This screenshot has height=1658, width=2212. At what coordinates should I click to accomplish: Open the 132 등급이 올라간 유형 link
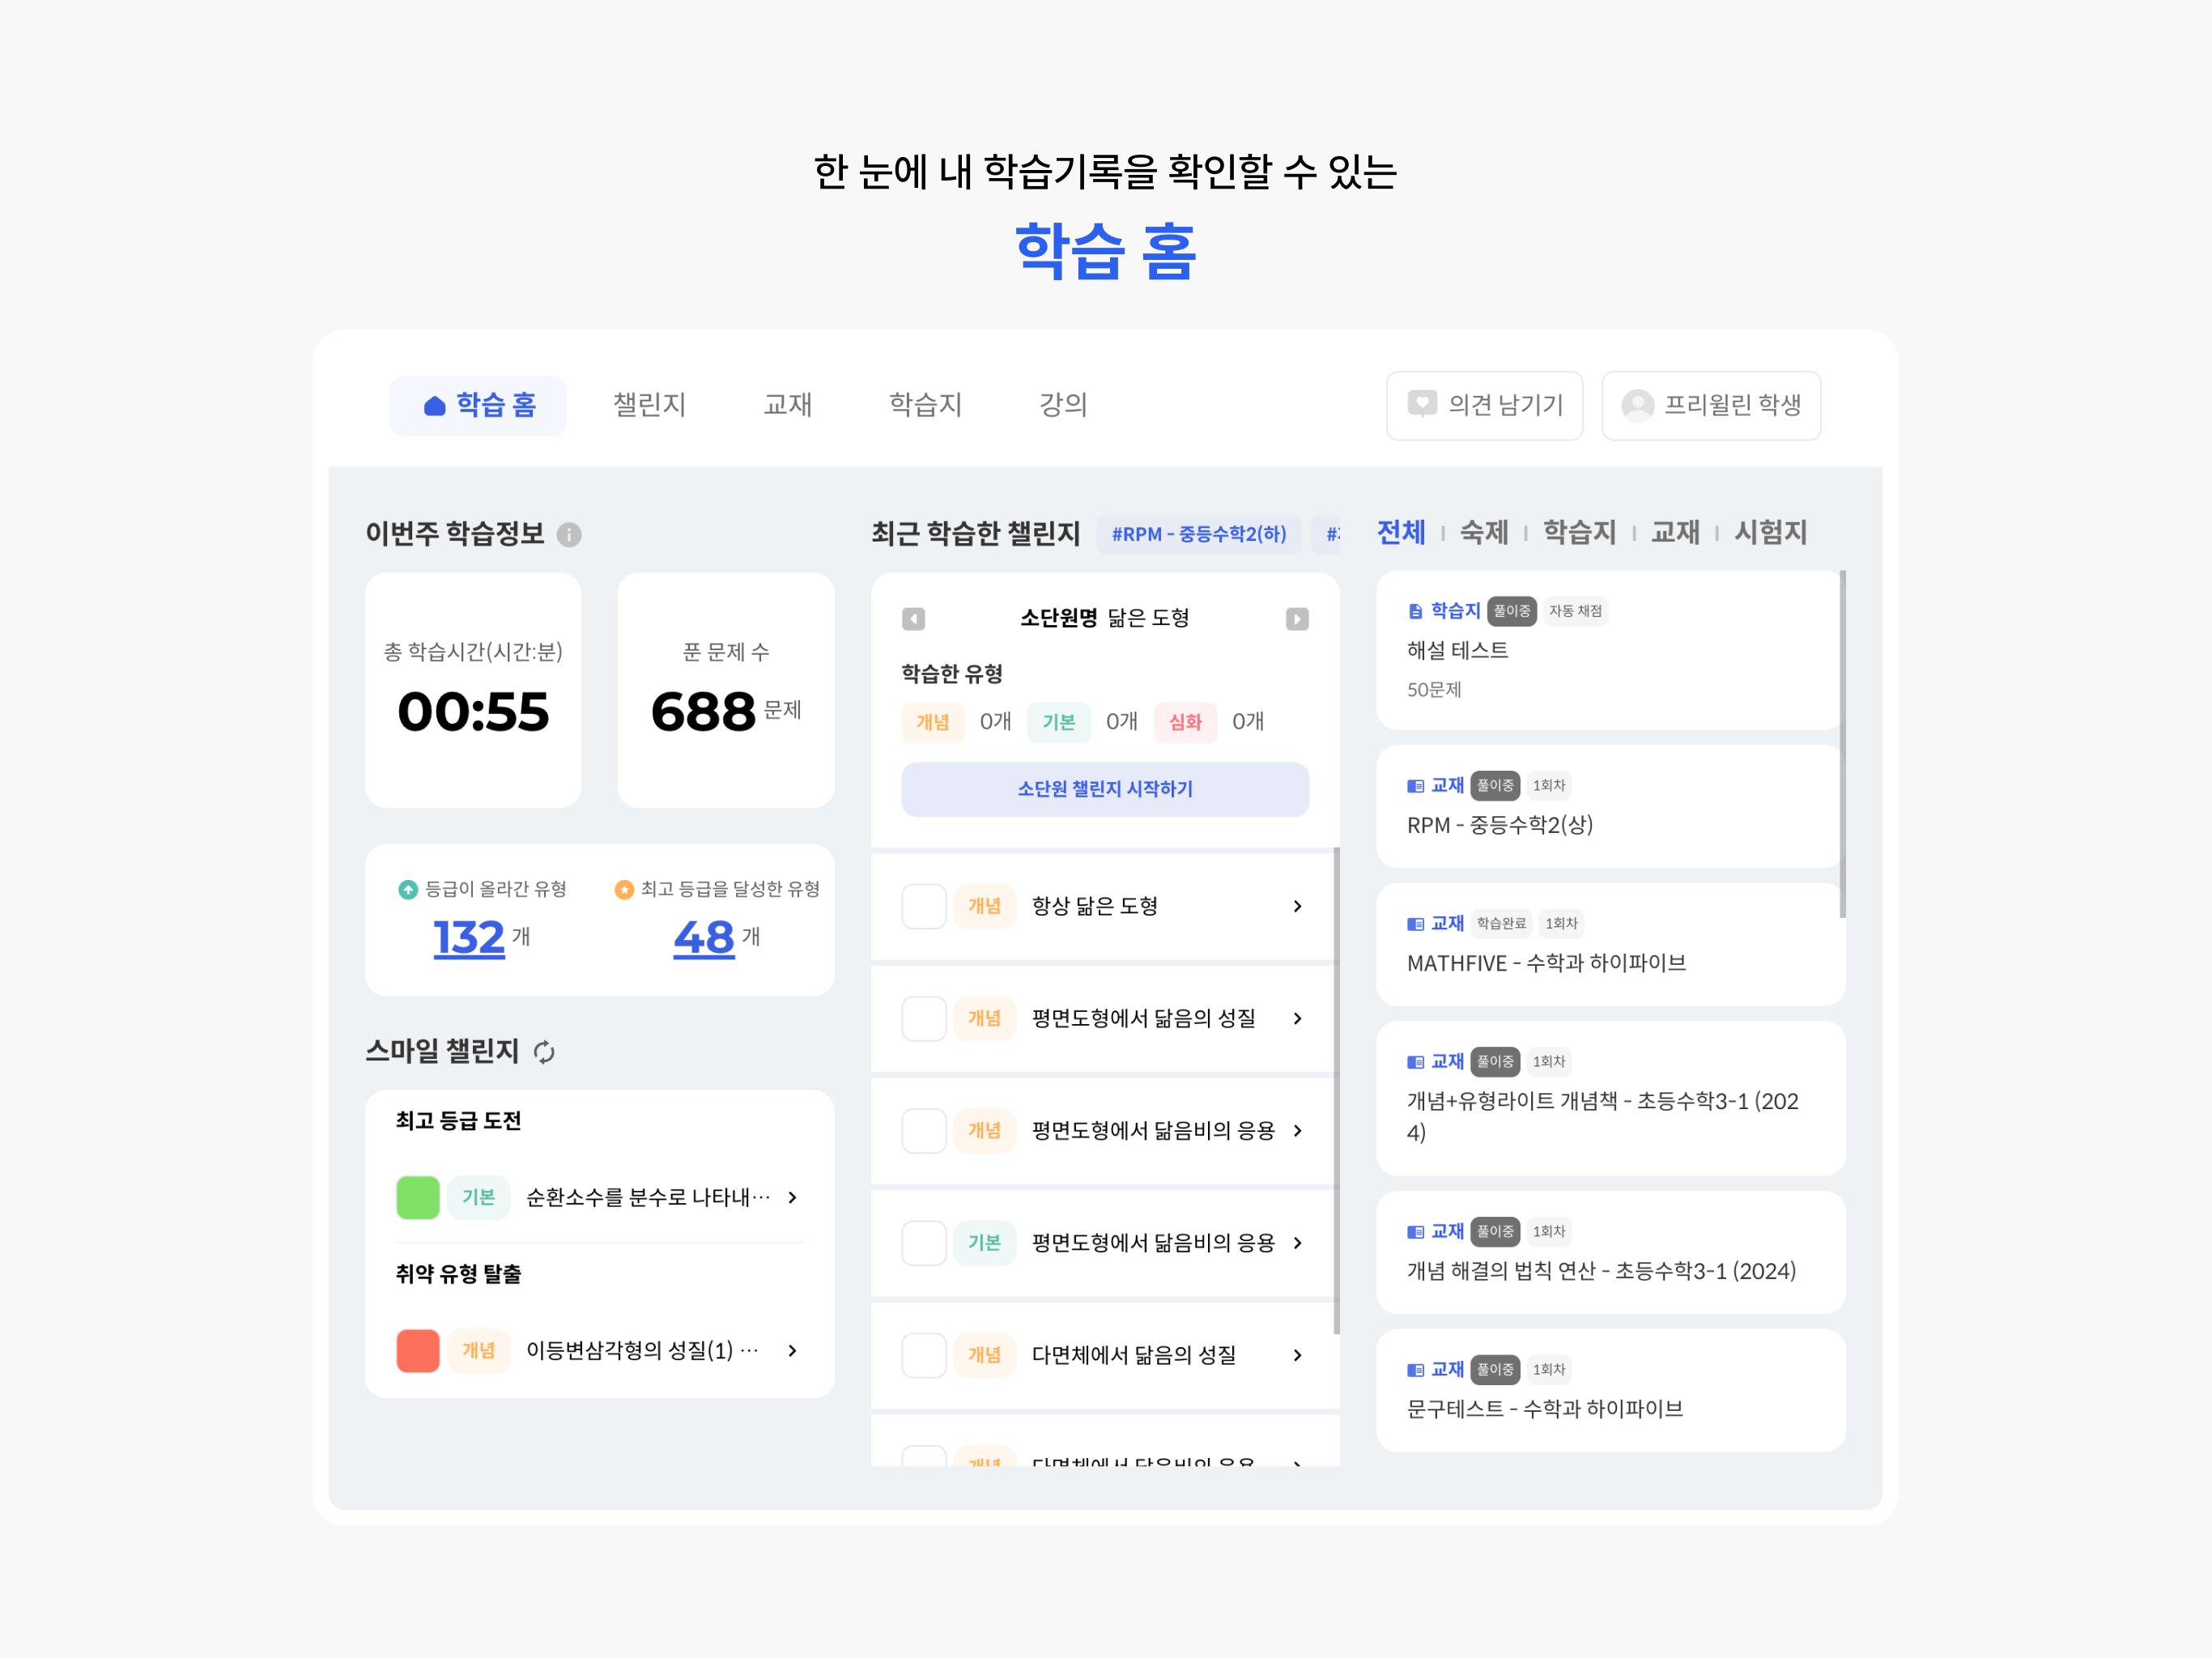point(468,938)
